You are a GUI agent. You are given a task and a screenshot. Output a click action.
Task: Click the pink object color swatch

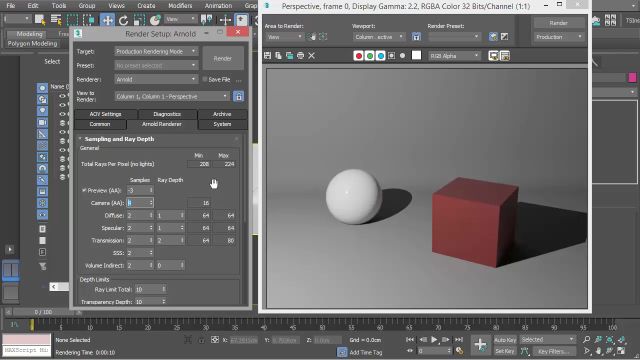(x=632, y=78)
